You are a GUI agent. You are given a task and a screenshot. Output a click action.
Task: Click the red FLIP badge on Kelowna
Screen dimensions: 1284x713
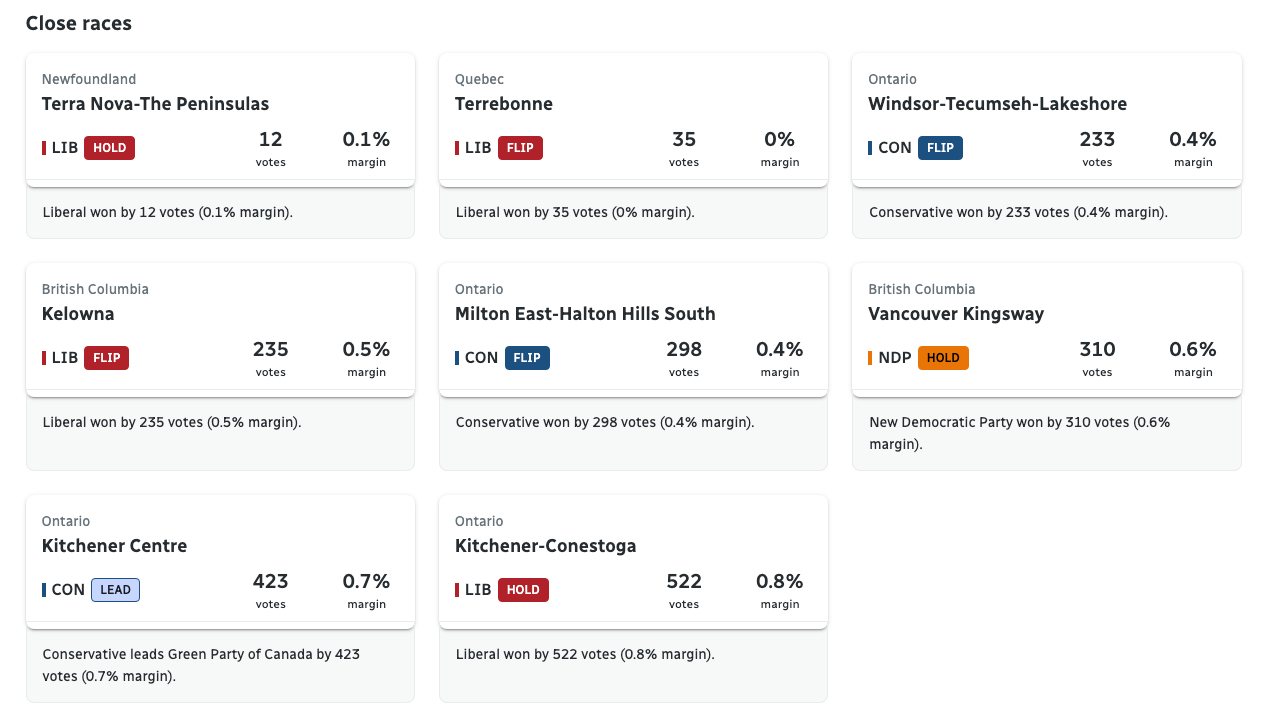(106, 358)
